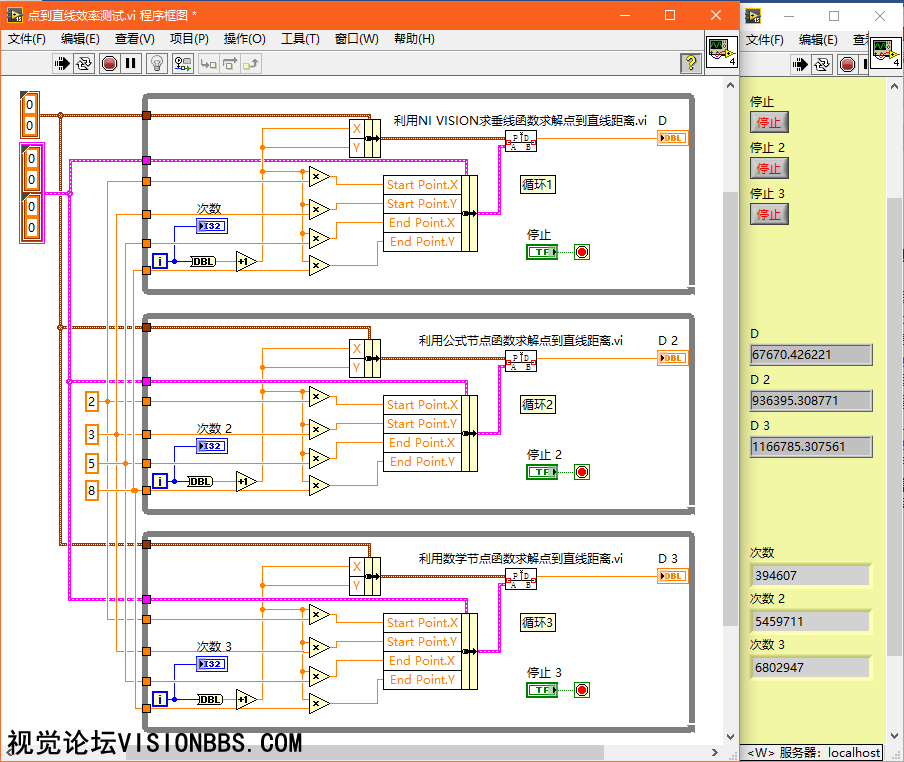The height and width of the screenshot is (762, 904).
Task: Toggle the Retain Wire Values button
Action: click(x=182, y=63)
